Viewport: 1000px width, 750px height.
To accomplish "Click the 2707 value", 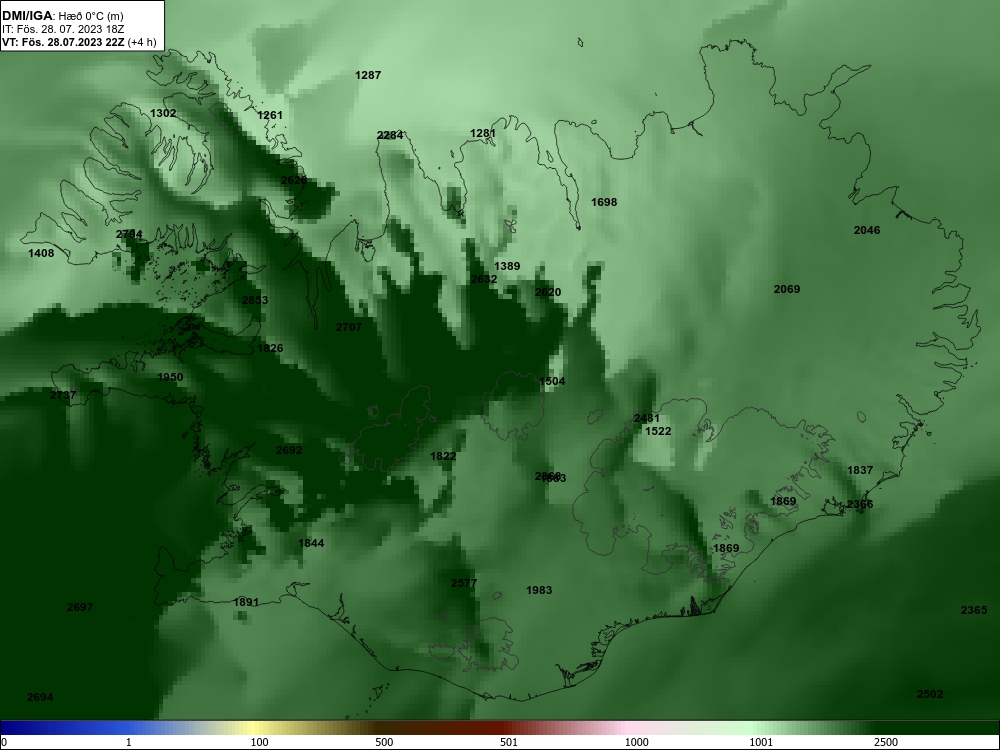I will click(x=349, y=328).
